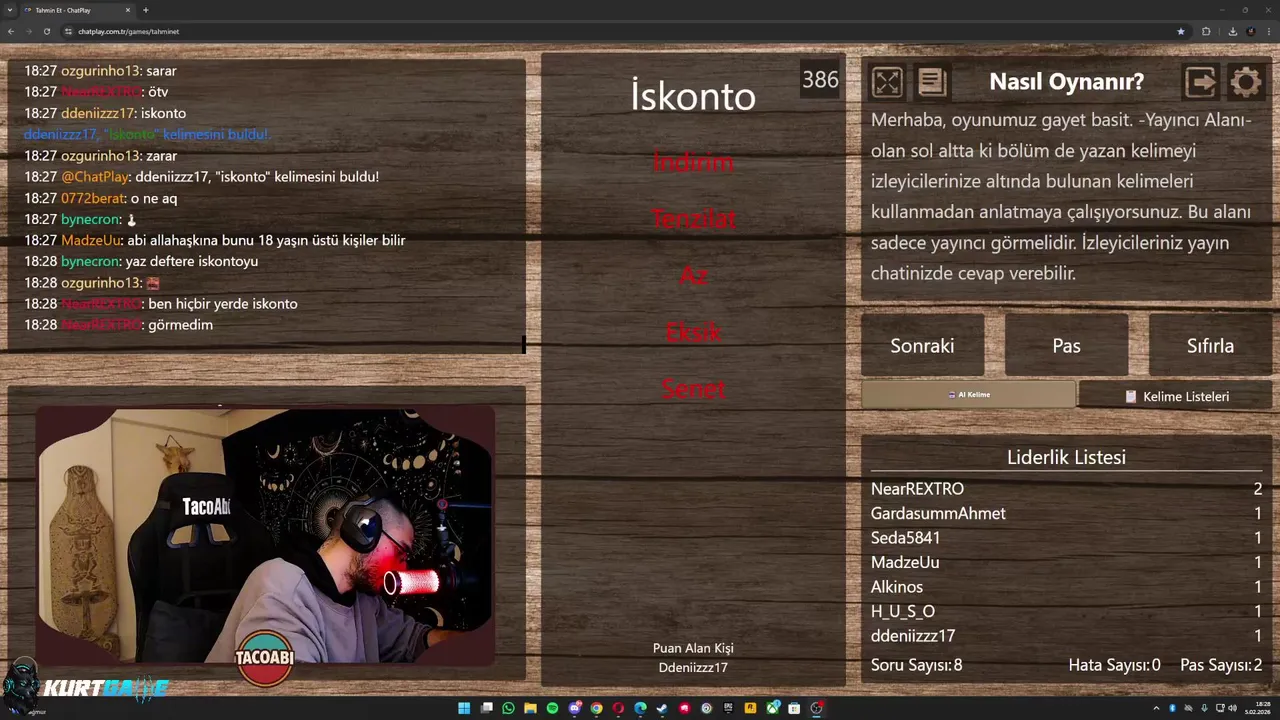Click forbidden word İndirim
The width and height of the screenshot is (1280, 720).
pyautogui.click(x=693, y=162)
